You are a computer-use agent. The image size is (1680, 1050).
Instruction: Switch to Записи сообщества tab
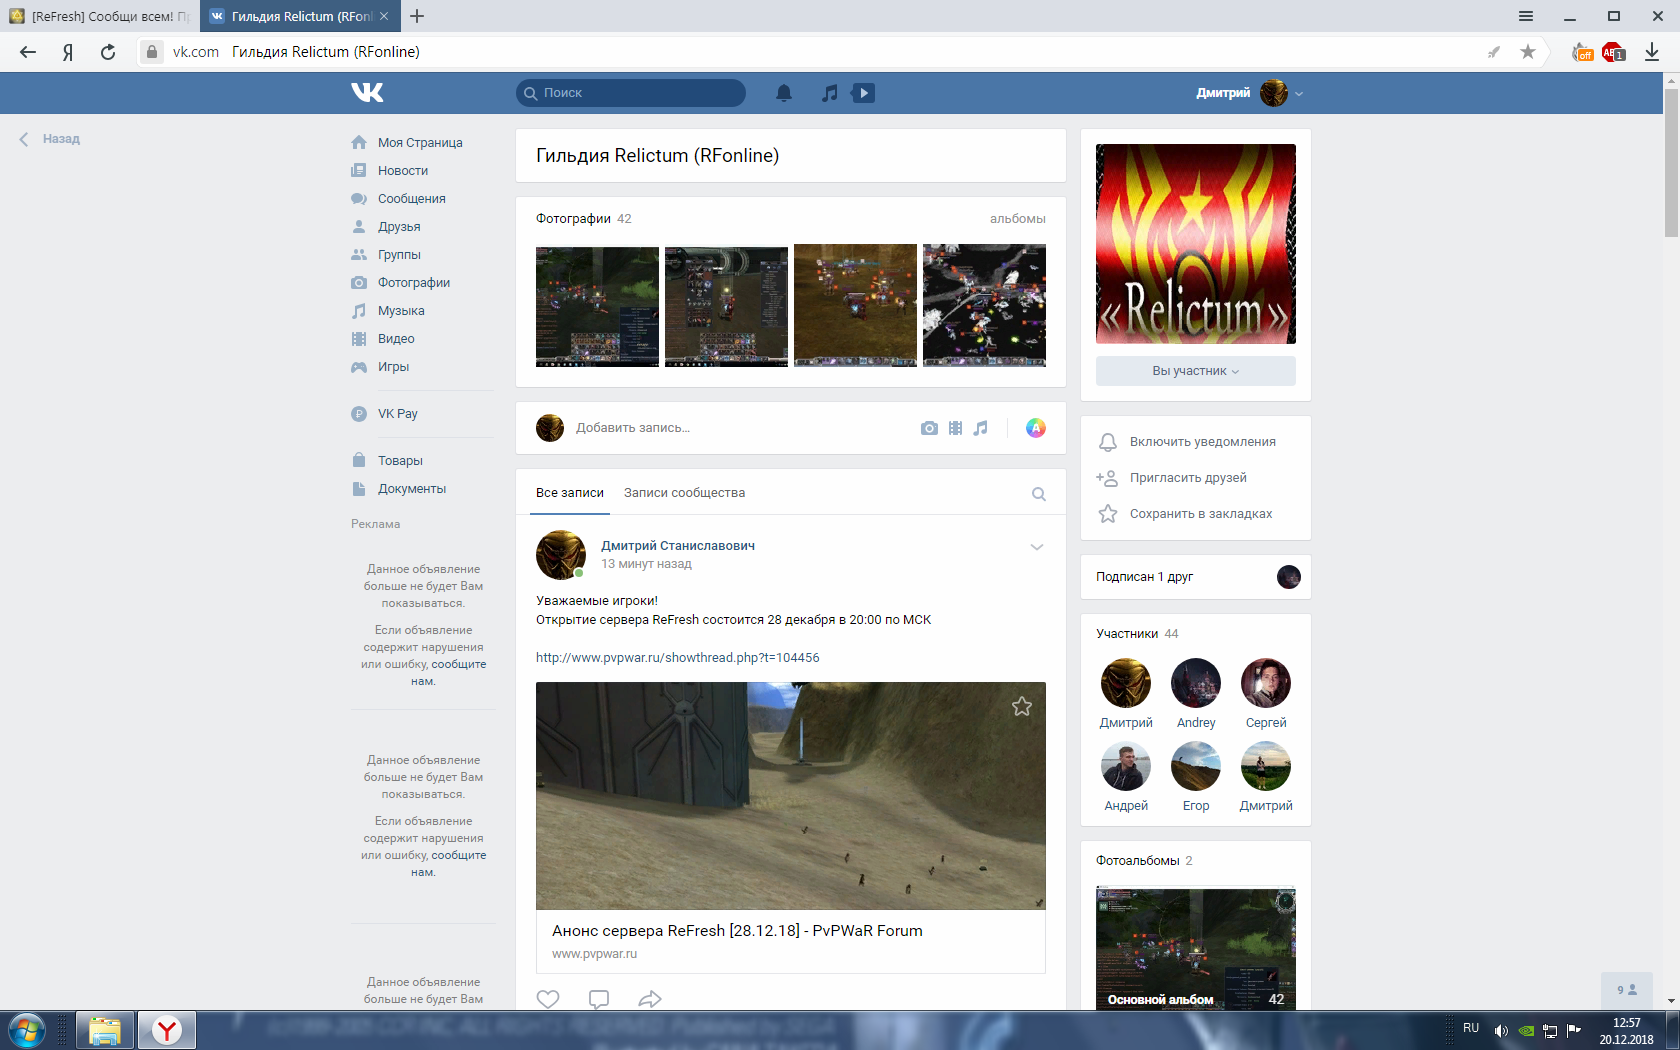pyautogui.click(x=684, y=493)
